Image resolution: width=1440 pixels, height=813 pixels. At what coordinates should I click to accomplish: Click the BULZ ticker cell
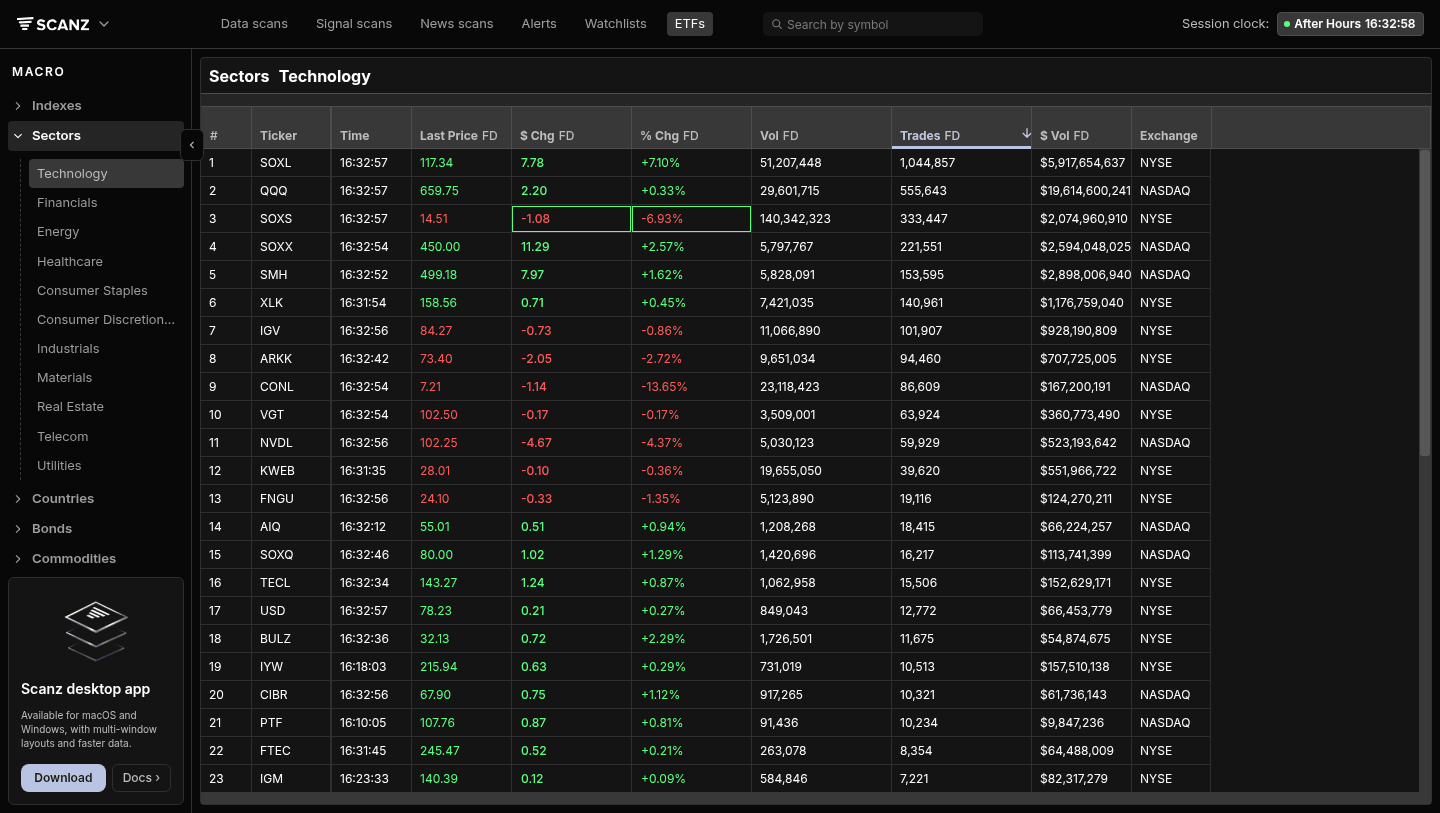(291, 639)
